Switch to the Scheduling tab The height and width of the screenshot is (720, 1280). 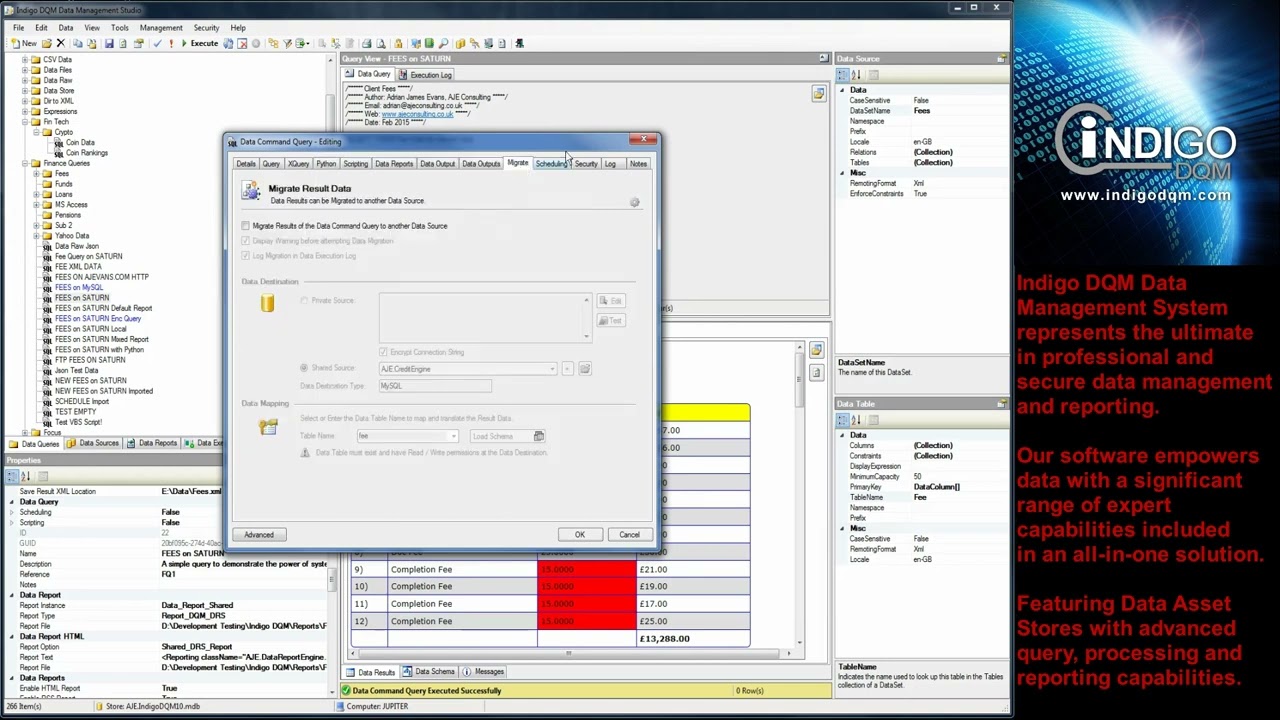552,164
